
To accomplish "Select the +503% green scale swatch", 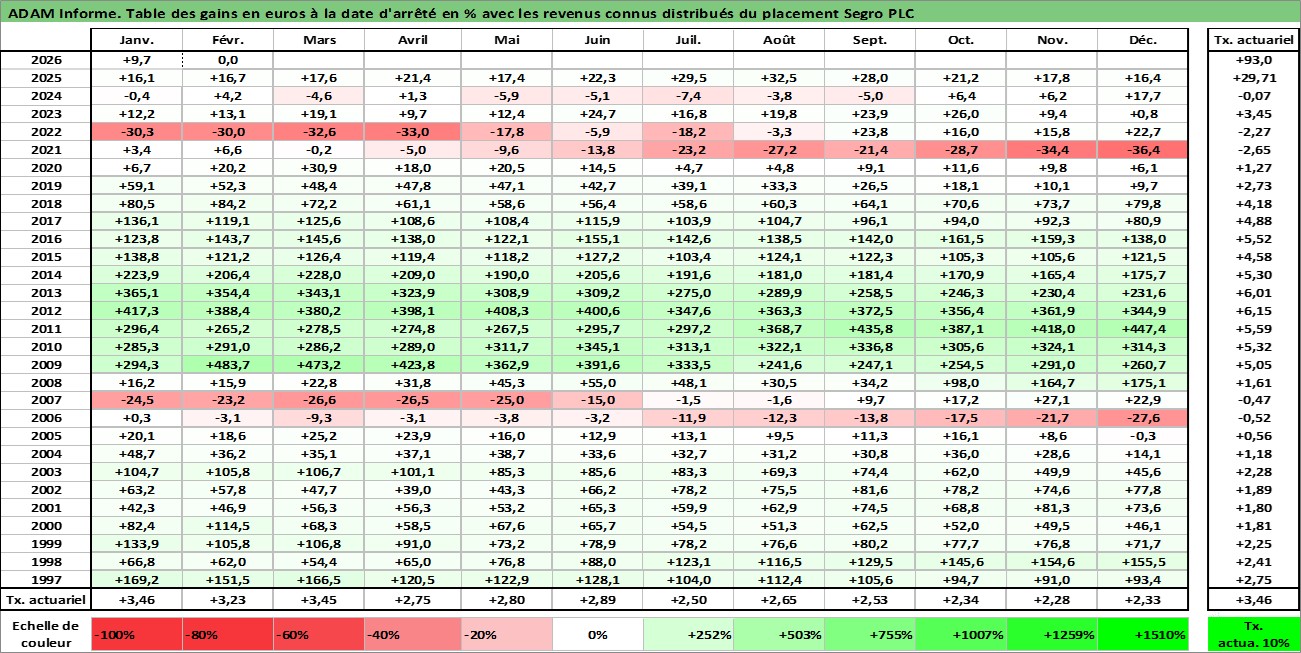I will (777, 634).
